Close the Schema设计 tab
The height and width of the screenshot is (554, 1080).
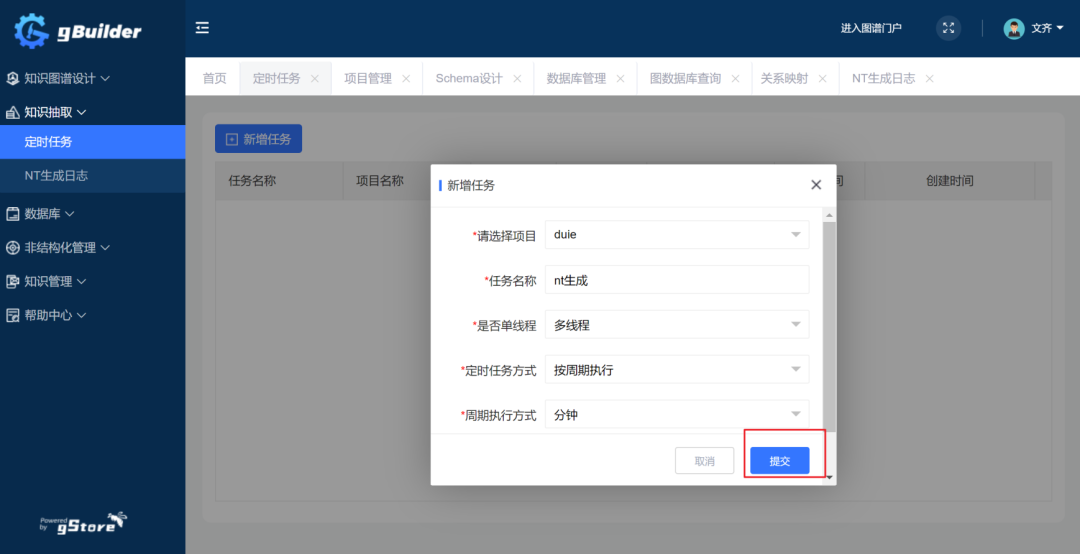click(517, 79)
